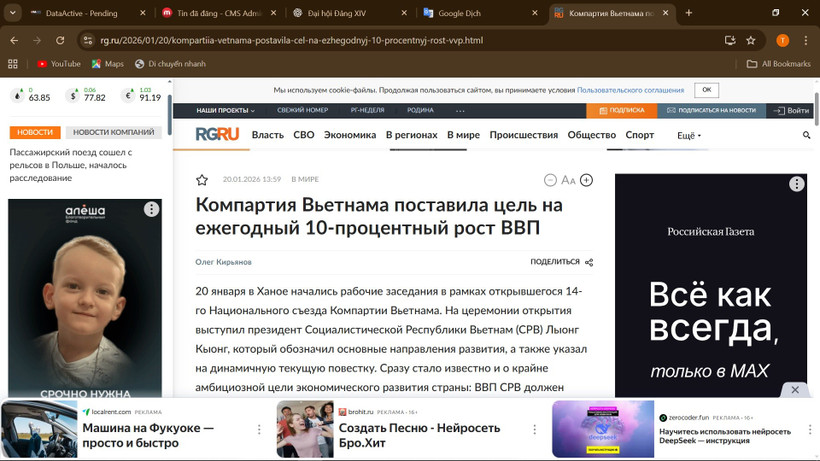Image resolution: width=820 pixels, height=461 pixels.
Task: Open the Спорт section
Action: click(x=640, y=135)
